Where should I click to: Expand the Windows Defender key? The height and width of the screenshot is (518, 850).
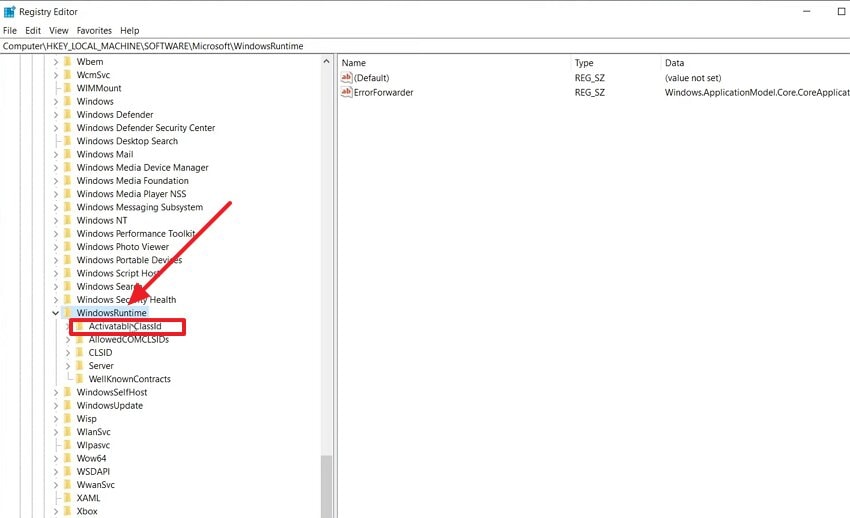(x=56, y=114)
